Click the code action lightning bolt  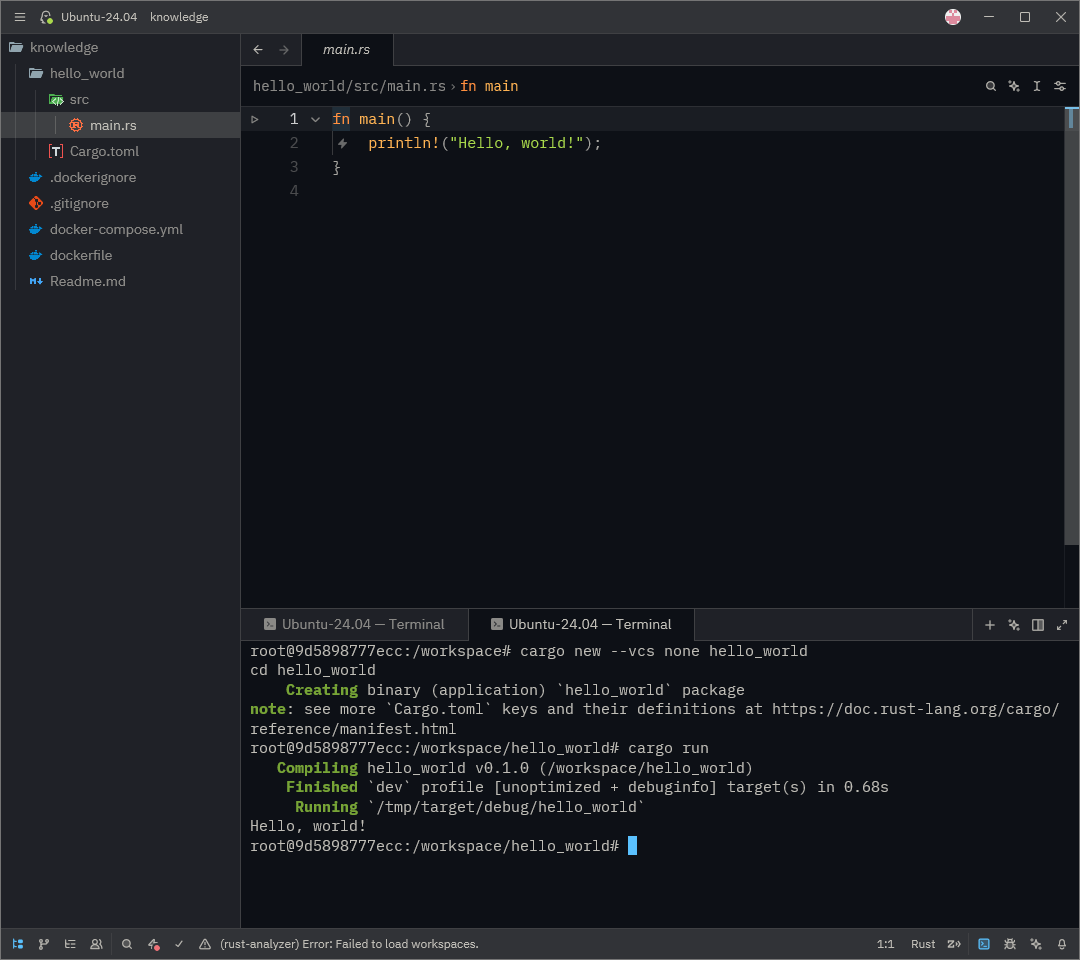pos(342,143)
